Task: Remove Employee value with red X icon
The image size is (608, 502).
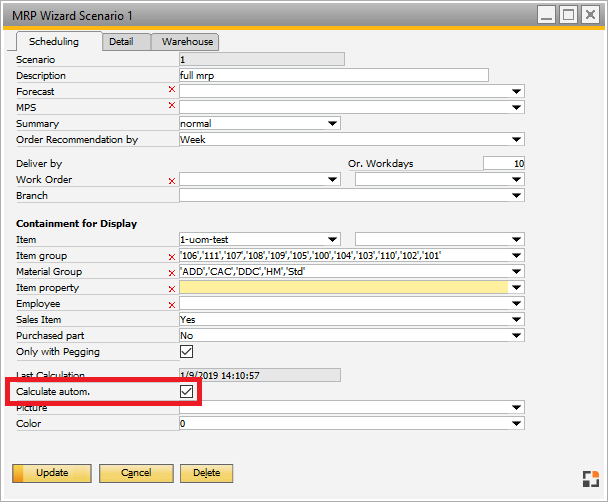Action: [172, 304]
